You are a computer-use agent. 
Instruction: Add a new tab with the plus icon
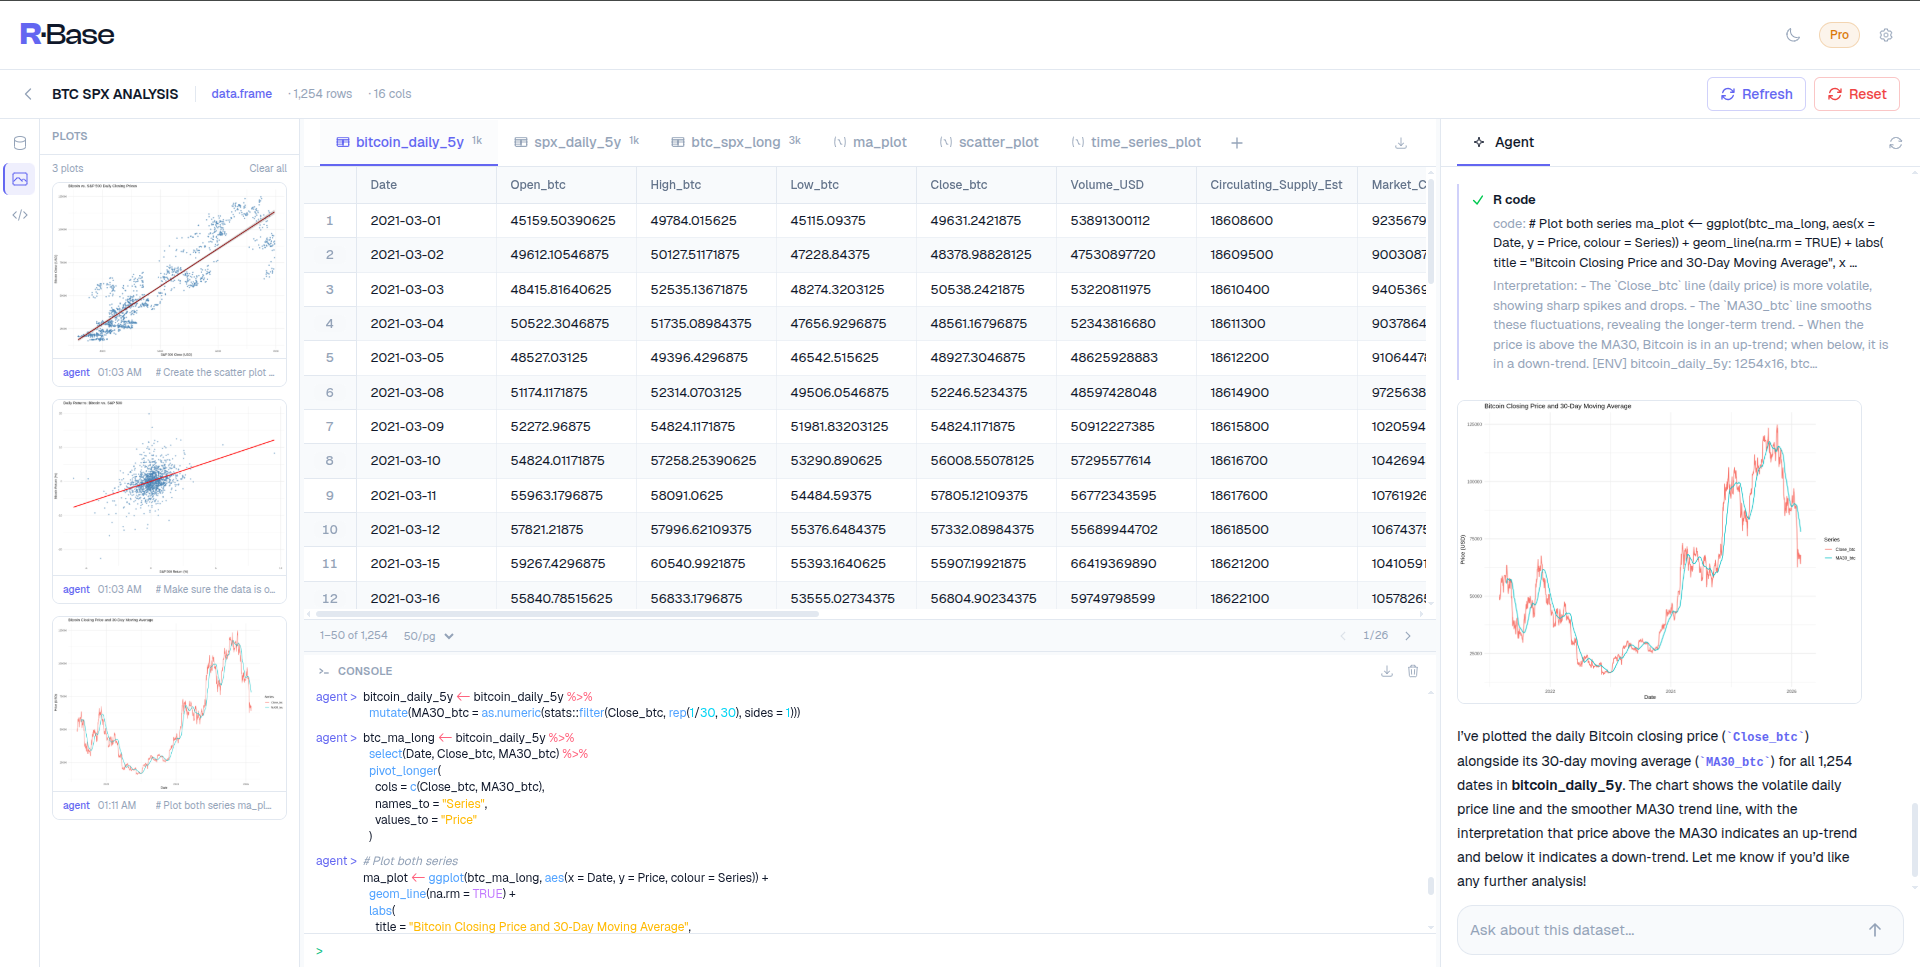[1237, 143]
